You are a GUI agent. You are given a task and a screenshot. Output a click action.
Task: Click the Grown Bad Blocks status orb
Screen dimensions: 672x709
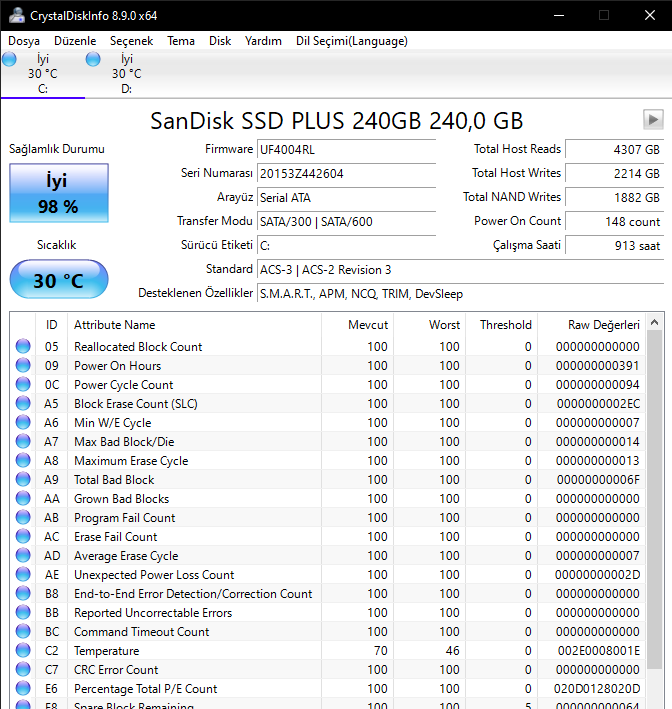[23, 499]
